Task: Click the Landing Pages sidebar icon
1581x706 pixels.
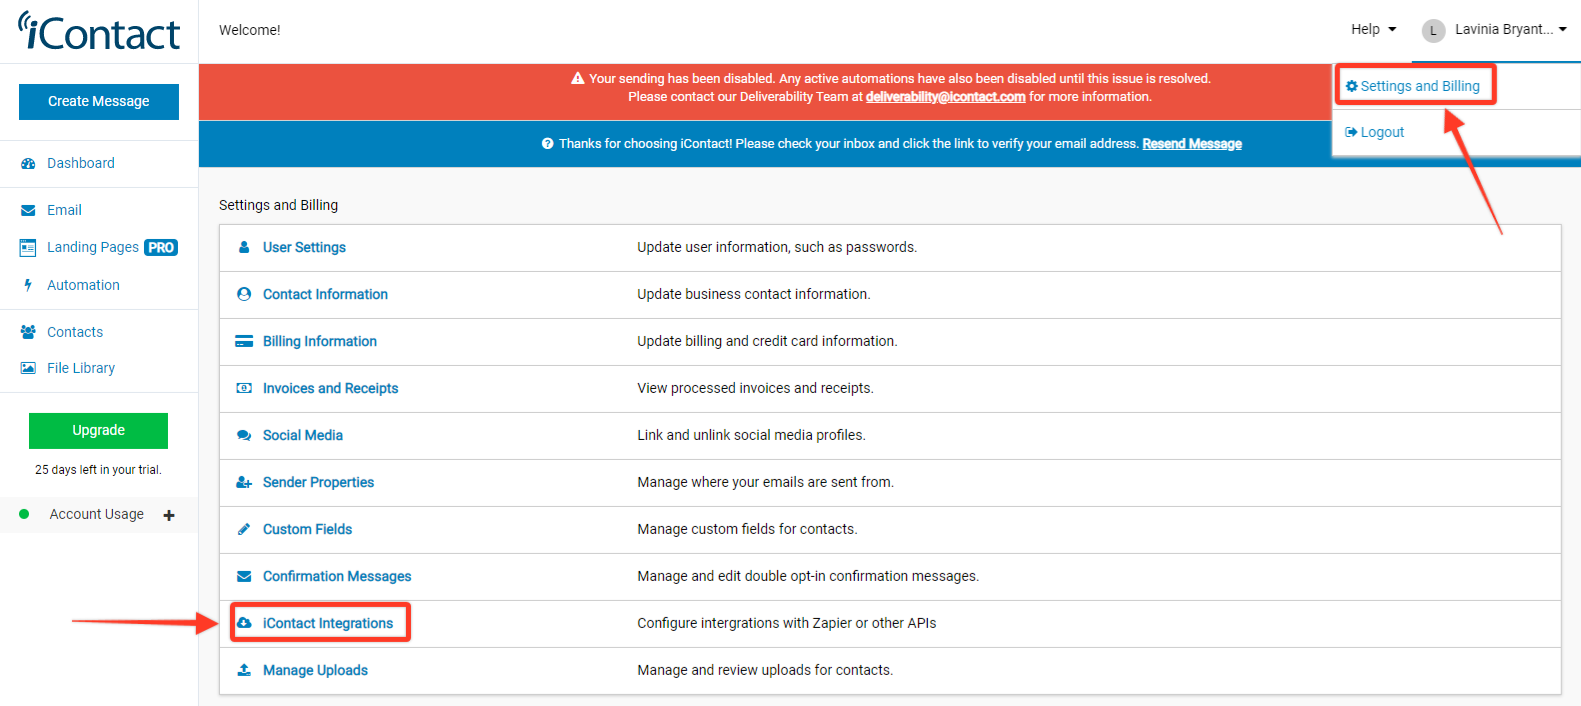Action: [x=28, y=247]
